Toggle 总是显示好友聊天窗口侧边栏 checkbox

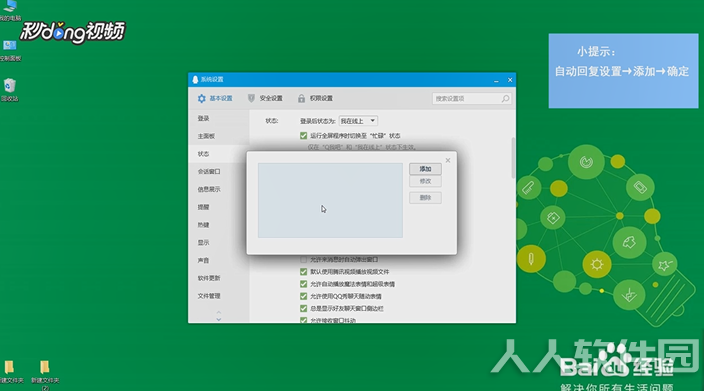point(304,308)
